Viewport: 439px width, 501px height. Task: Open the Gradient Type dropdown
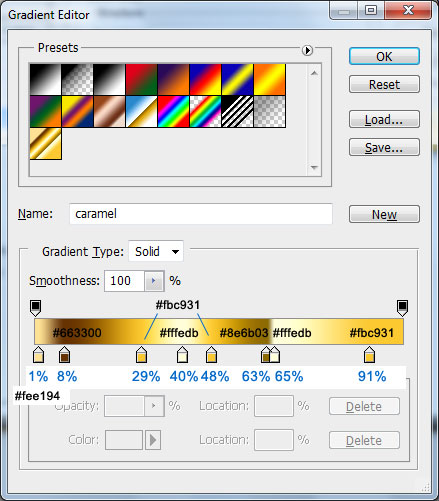click(x=156, y=251)
